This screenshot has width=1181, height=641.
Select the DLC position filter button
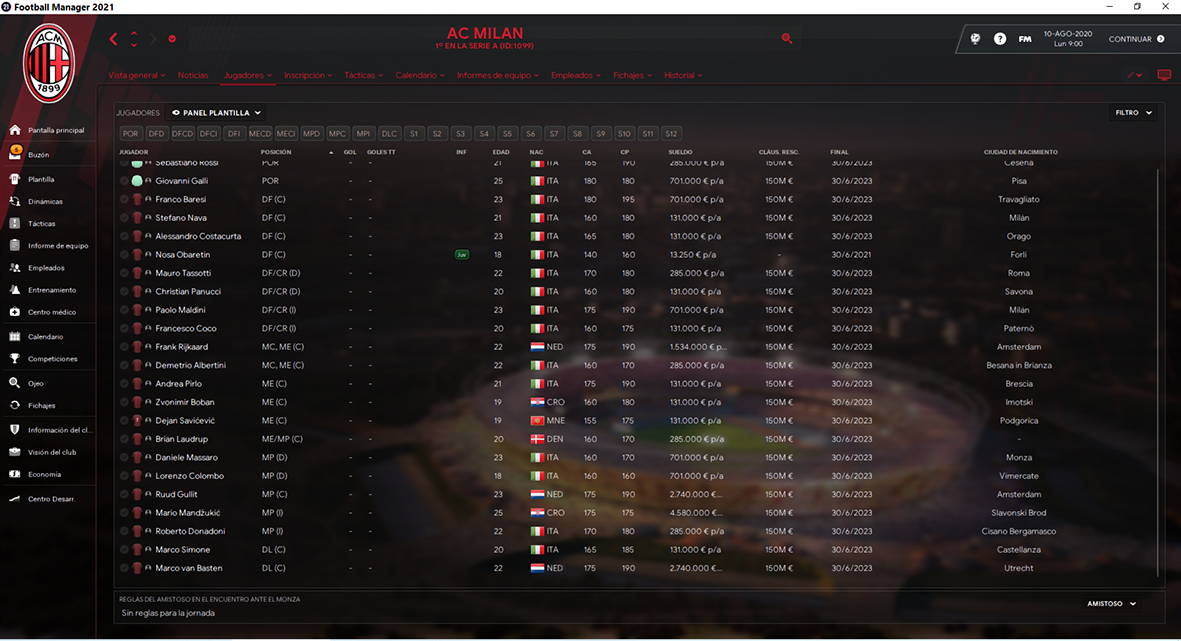coord(389,133)
